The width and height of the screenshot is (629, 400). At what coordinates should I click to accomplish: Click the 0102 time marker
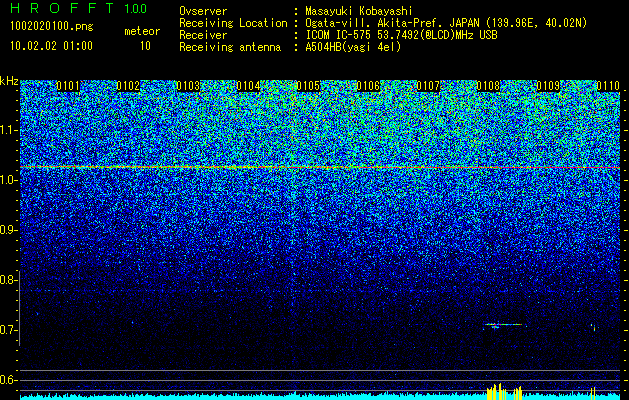coord(128,86)
